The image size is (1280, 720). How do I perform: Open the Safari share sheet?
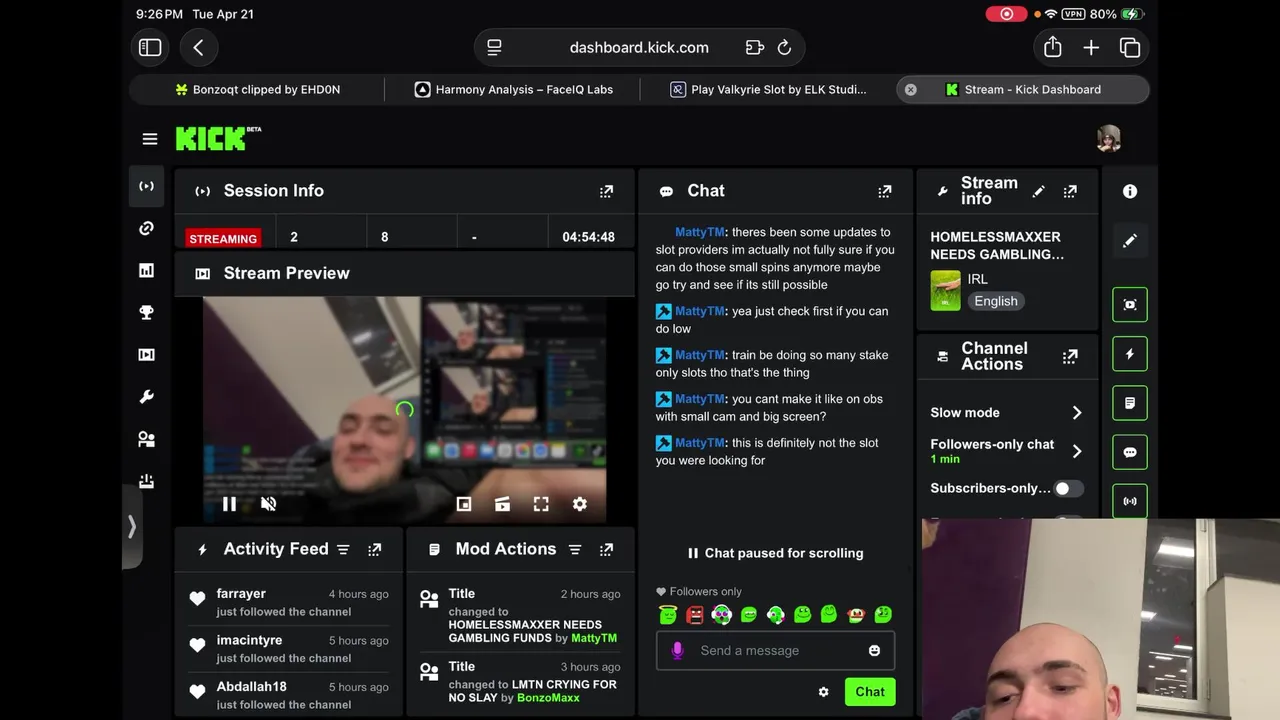pyautogui.click(x=1052, y=47)
